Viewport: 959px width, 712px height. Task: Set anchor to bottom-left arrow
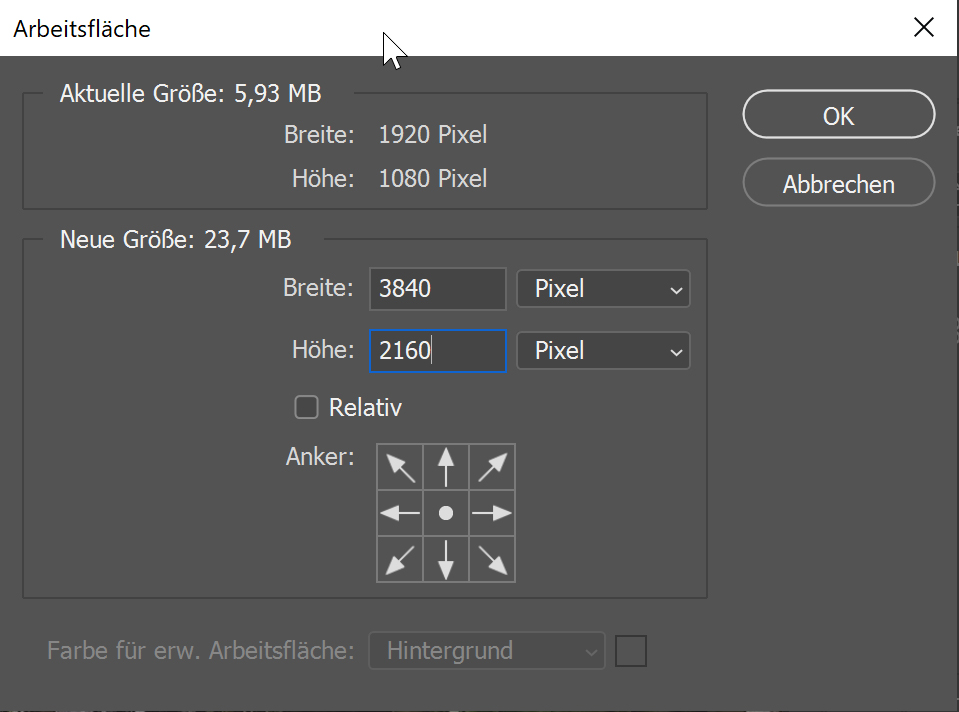pyautogui.click(x=400, y=559)
